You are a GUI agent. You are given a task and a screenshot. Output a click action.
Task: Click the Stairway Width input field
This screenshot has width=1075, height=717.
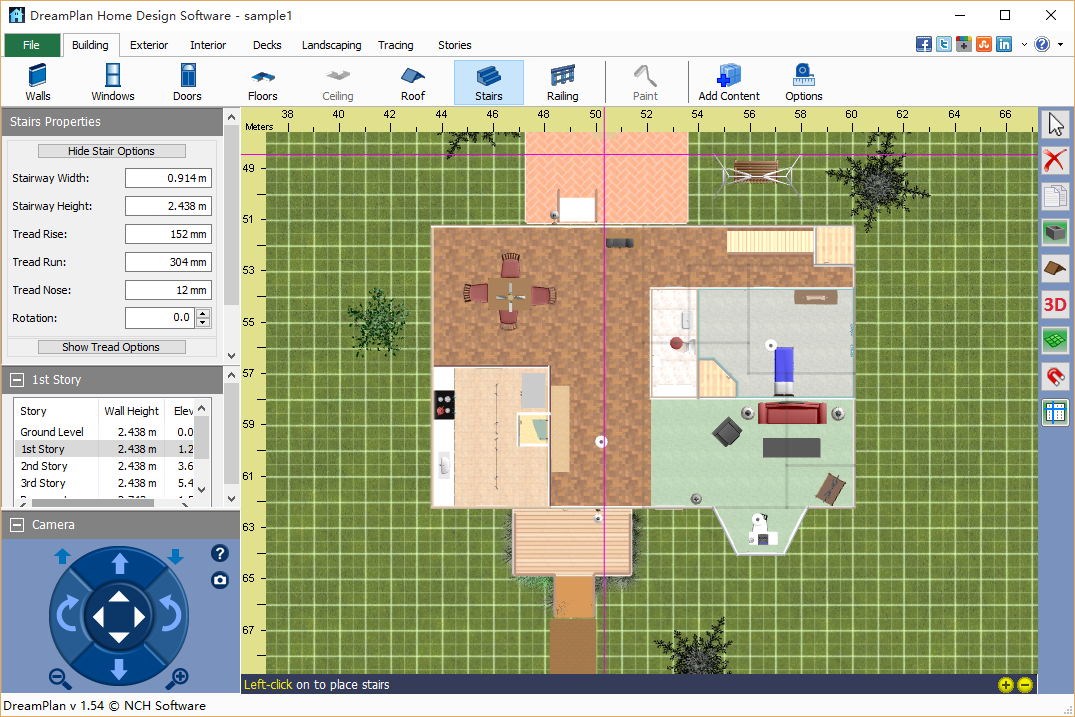(168, 178)
